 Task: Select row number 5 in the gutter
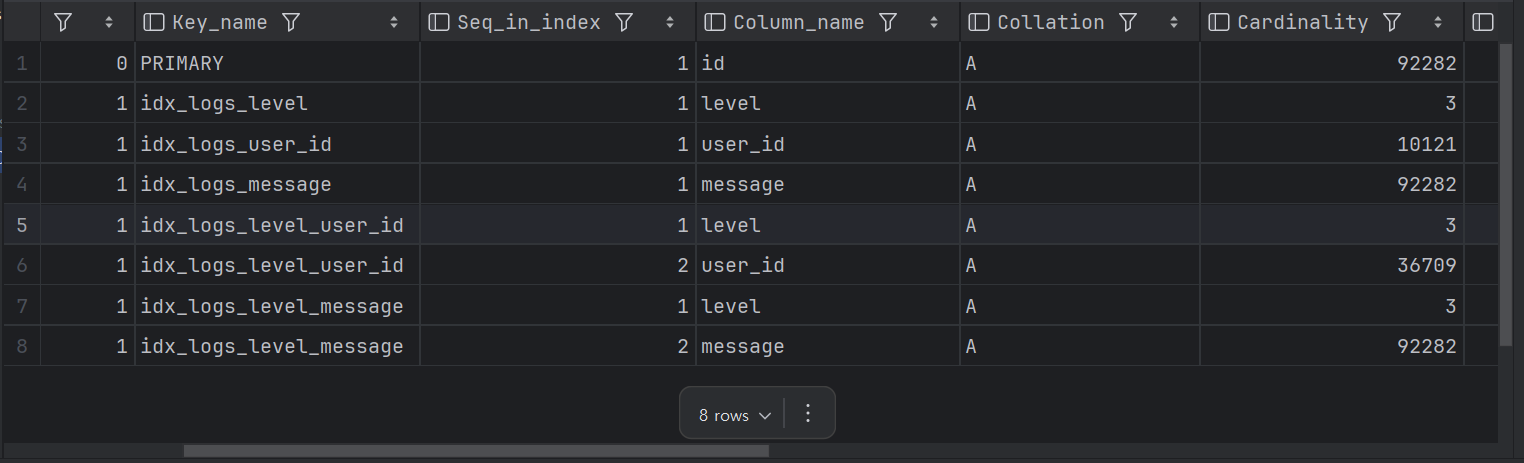[x=21, y=225]
